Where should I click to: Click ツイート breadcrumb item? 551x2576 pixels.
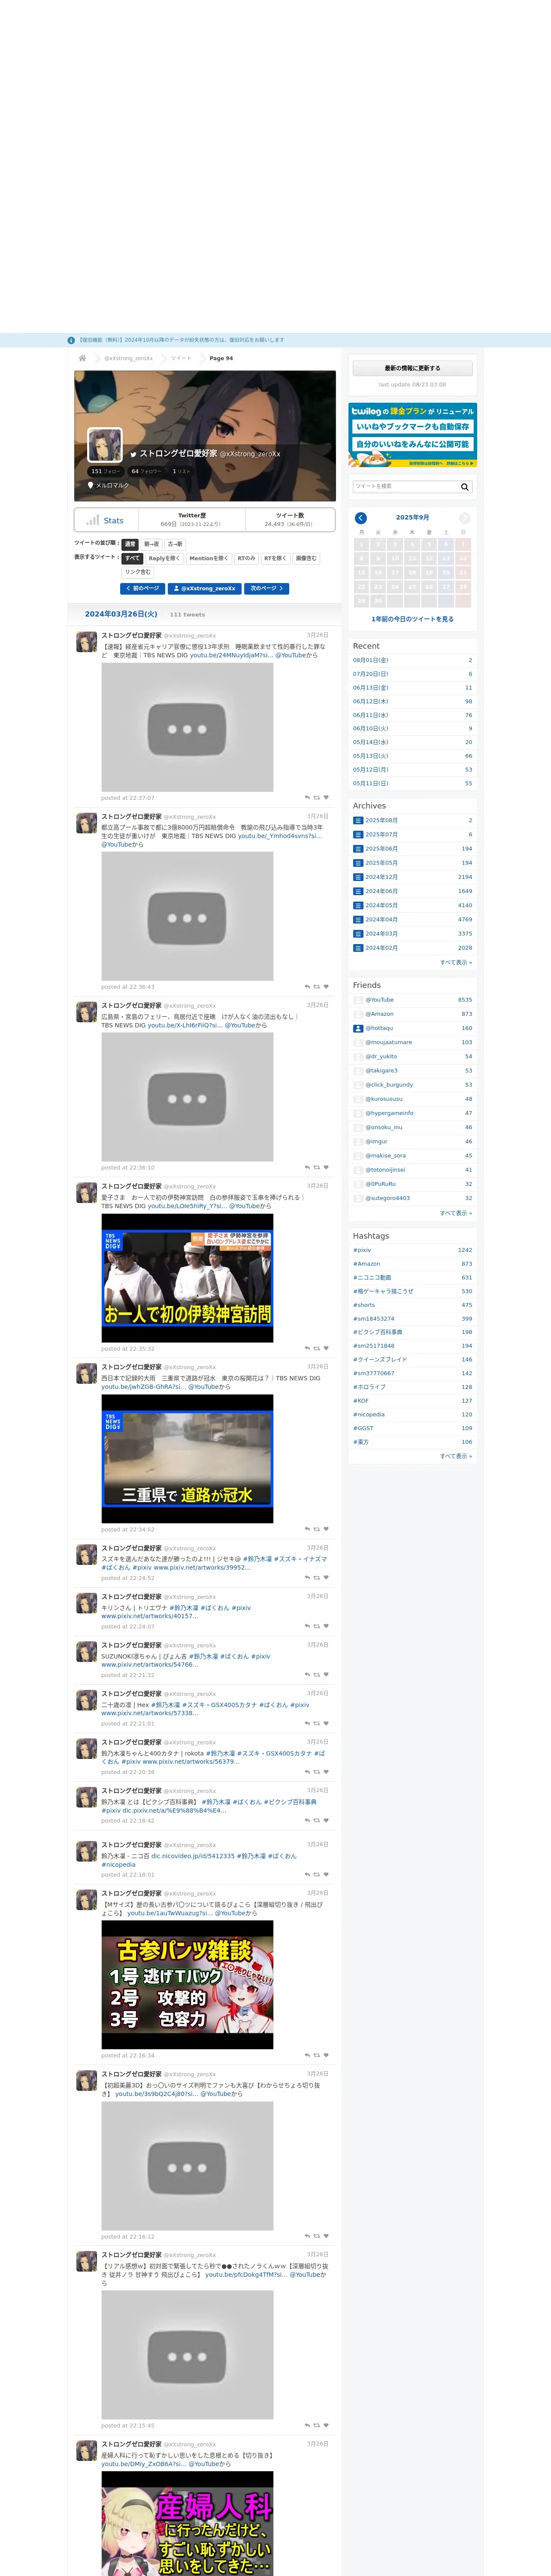coord(181,358)
